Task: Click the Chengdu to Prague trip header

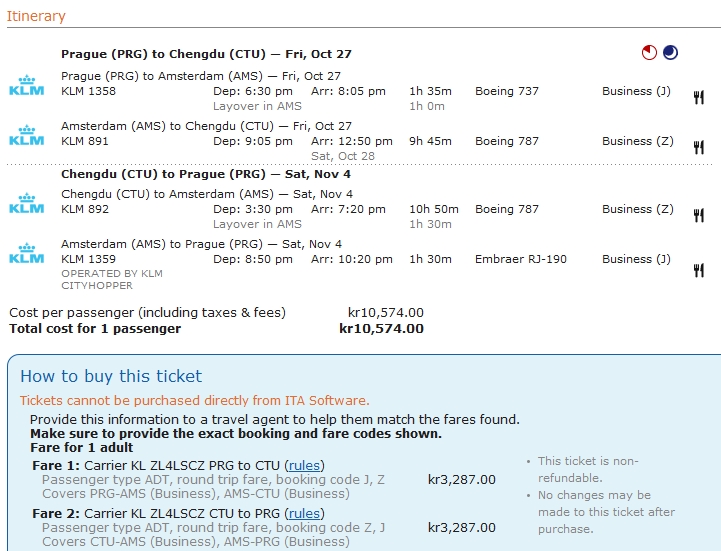Action: click(206, 174)
